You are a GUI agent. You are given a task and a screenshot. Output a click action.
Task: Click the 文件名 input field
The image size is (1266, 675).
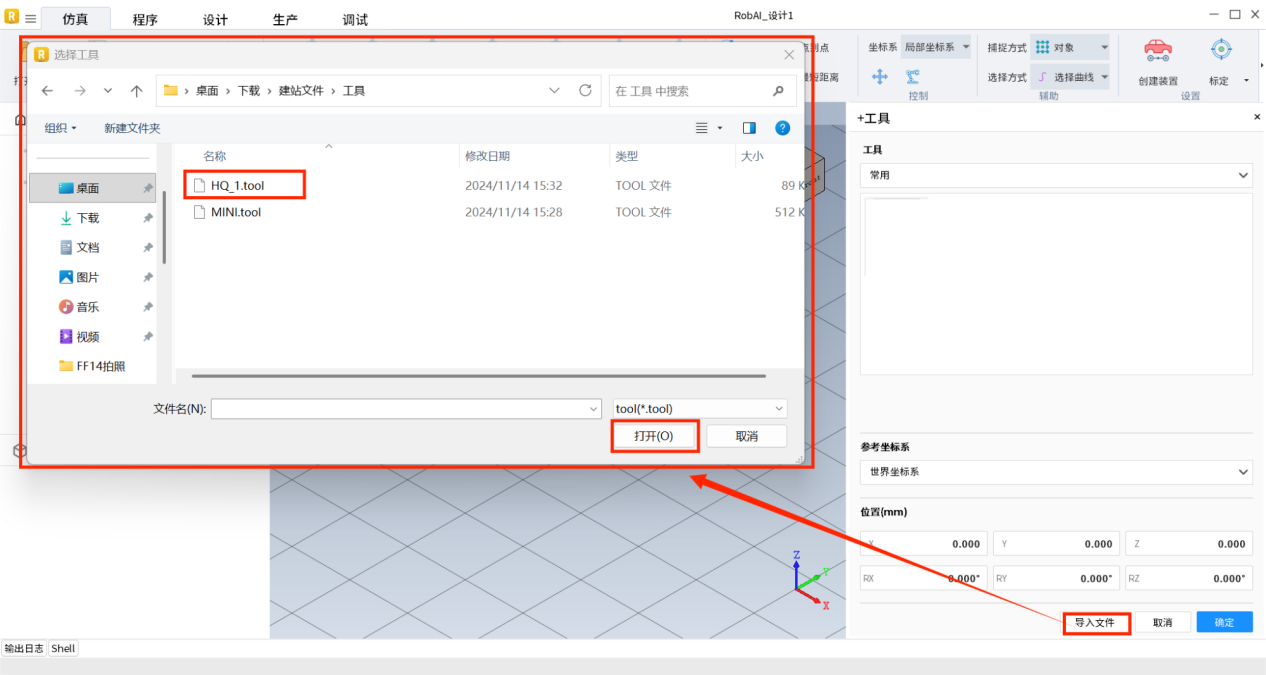400,409
